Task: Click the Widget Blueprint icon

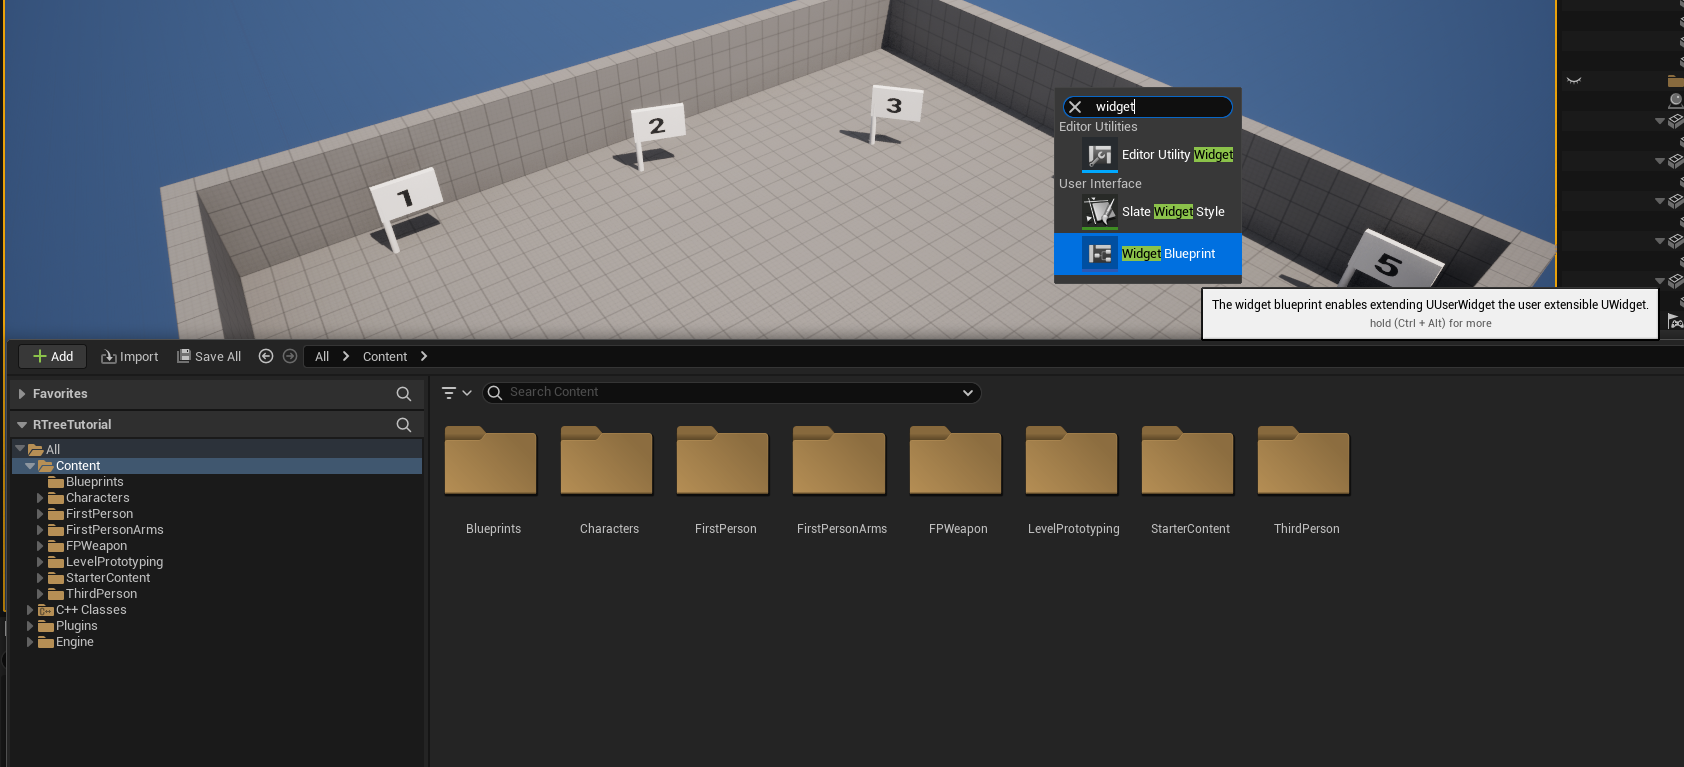Action: click(1100, 254)
